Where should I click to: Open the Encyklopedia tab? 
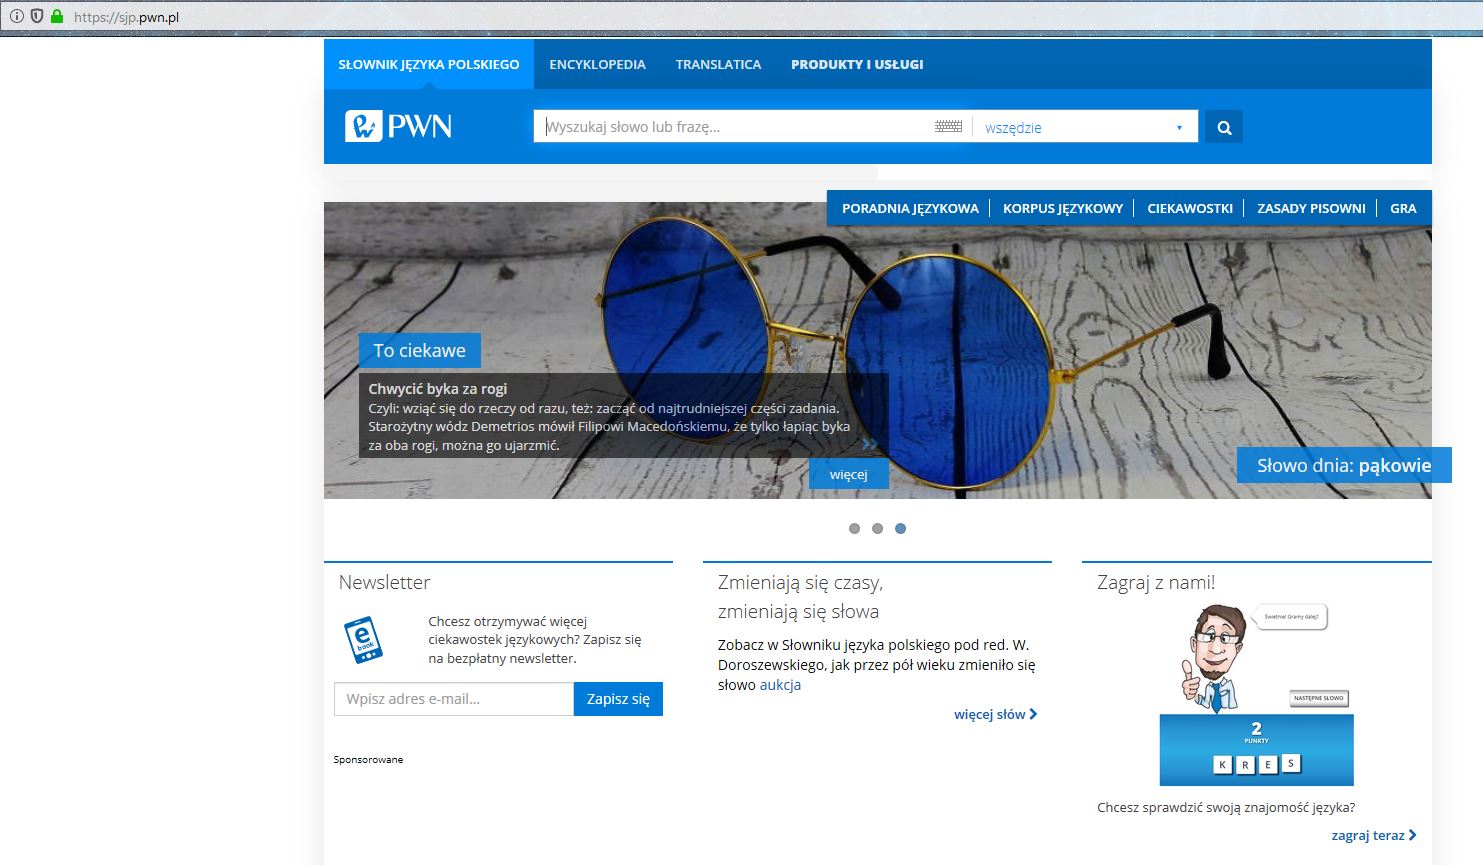[597, 64]
